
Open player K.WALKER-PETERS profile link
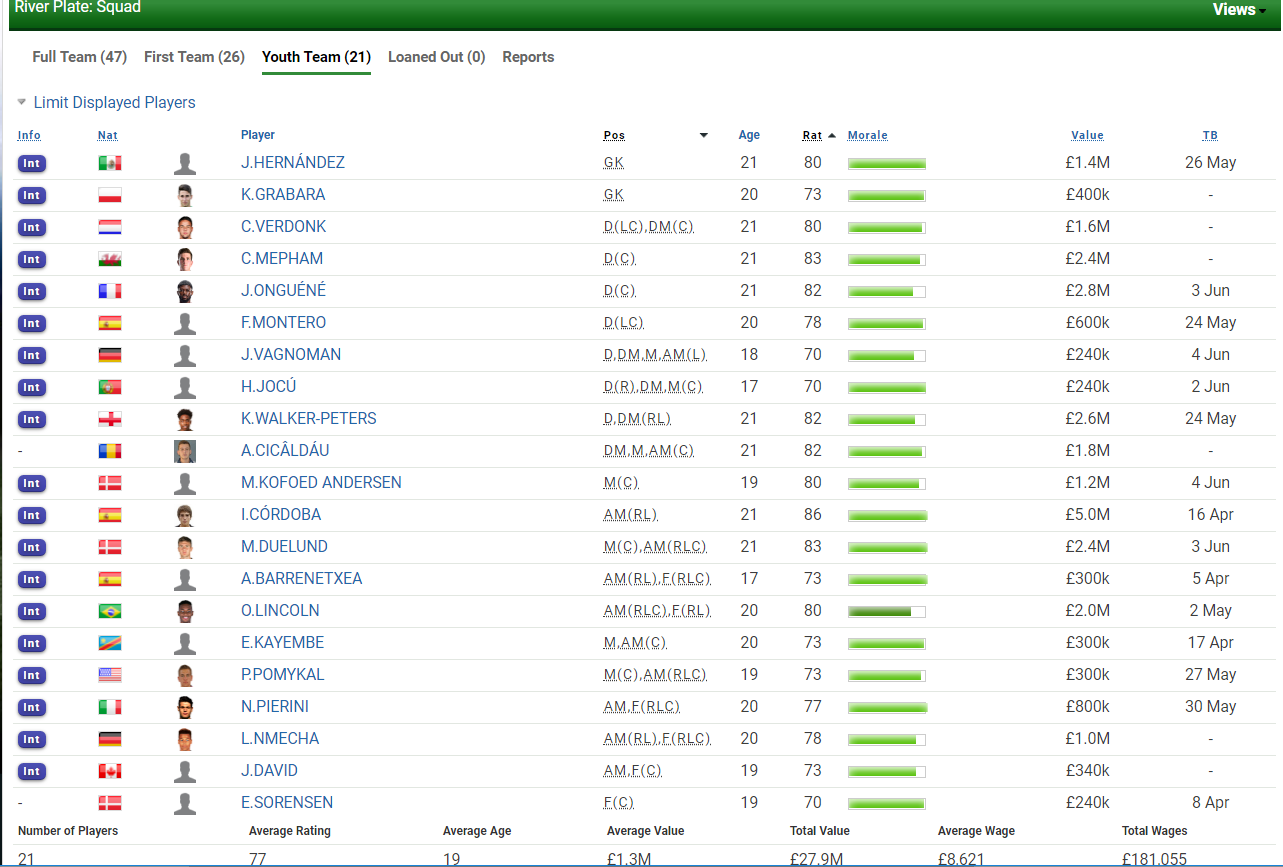pyautogui.click(x=309, y=419)
